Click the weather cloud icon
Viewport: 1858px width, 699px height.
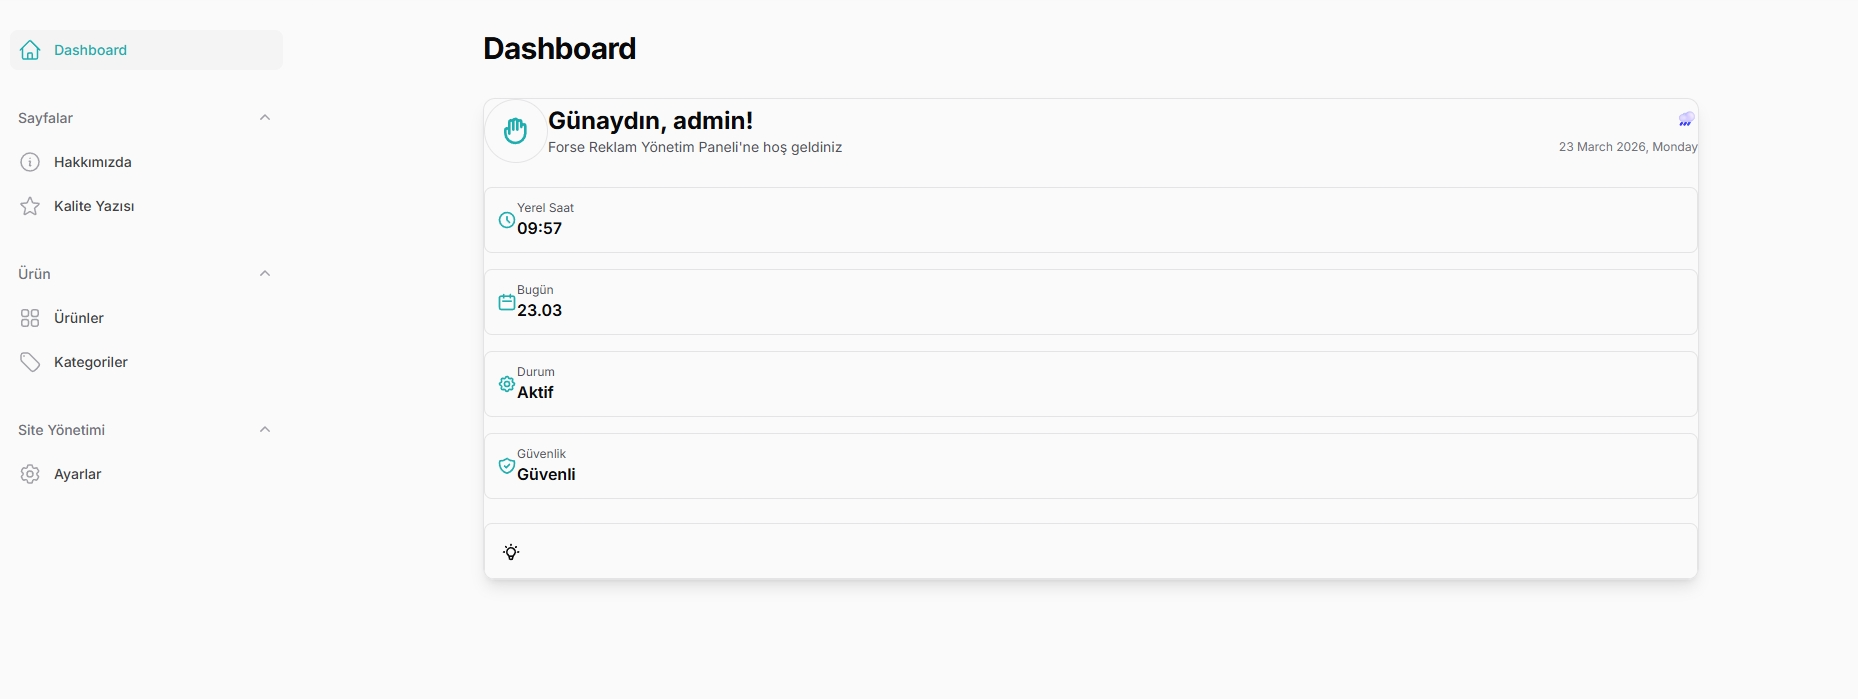pyautogui.click(x=1686, y=120)
